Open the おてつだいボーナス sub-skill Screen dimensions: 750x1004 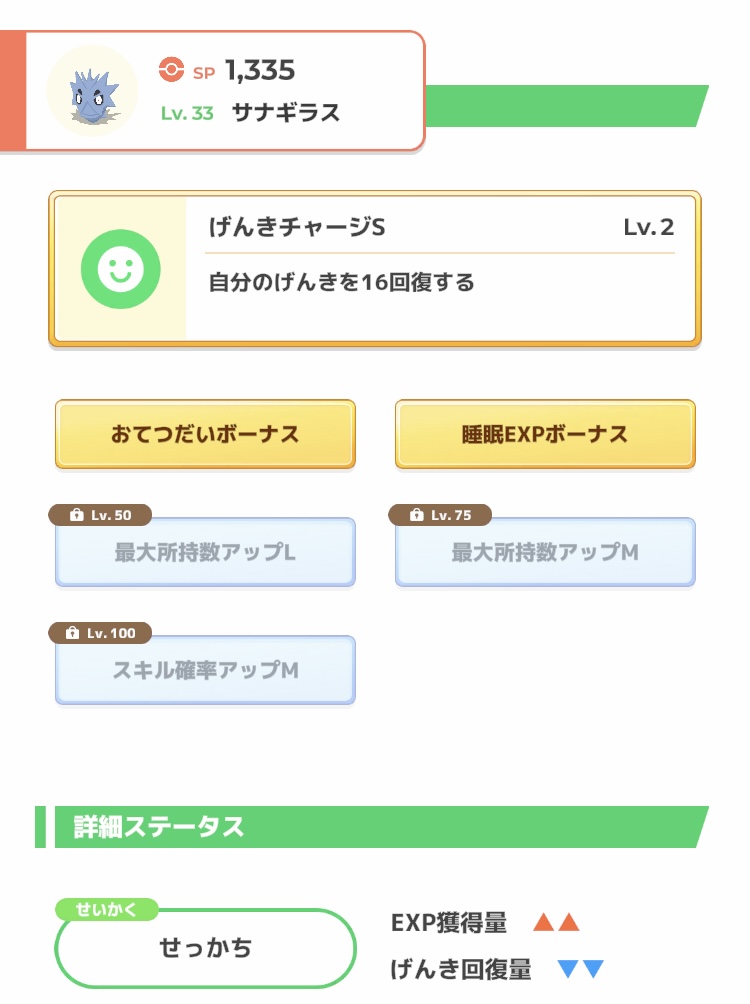(x=205, y=434)
